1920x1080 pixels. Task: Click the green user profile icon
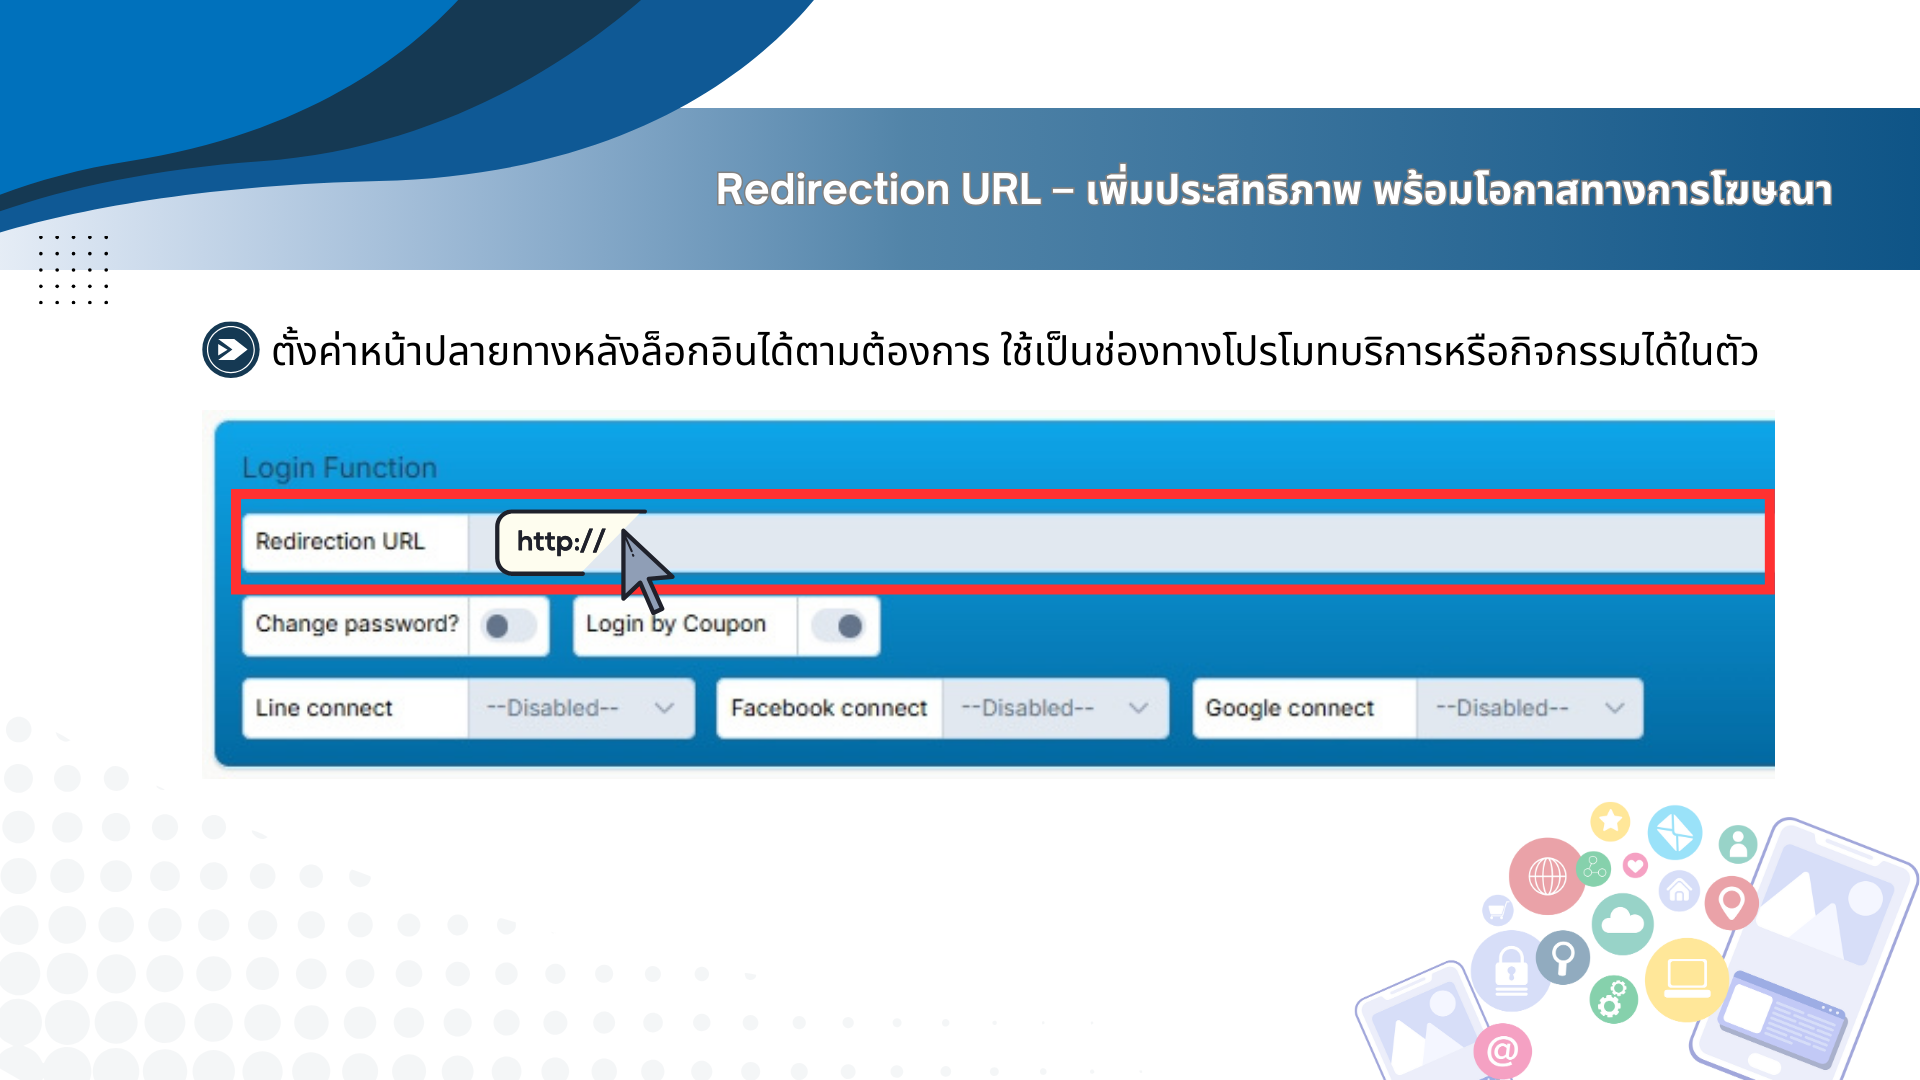pyautogui.click(x=1738, y=844)
